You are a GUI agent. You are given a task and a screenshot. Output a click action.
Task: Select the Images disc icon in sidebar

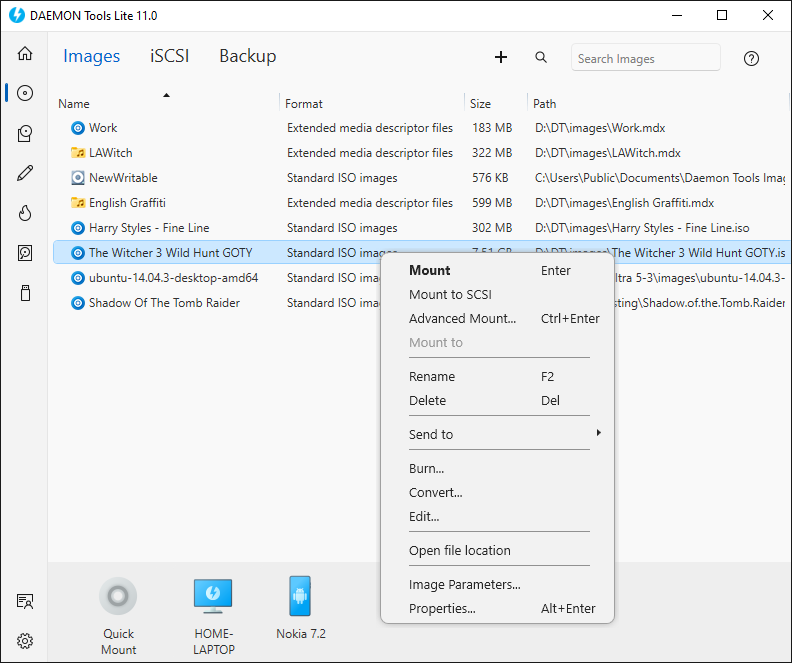25,93
